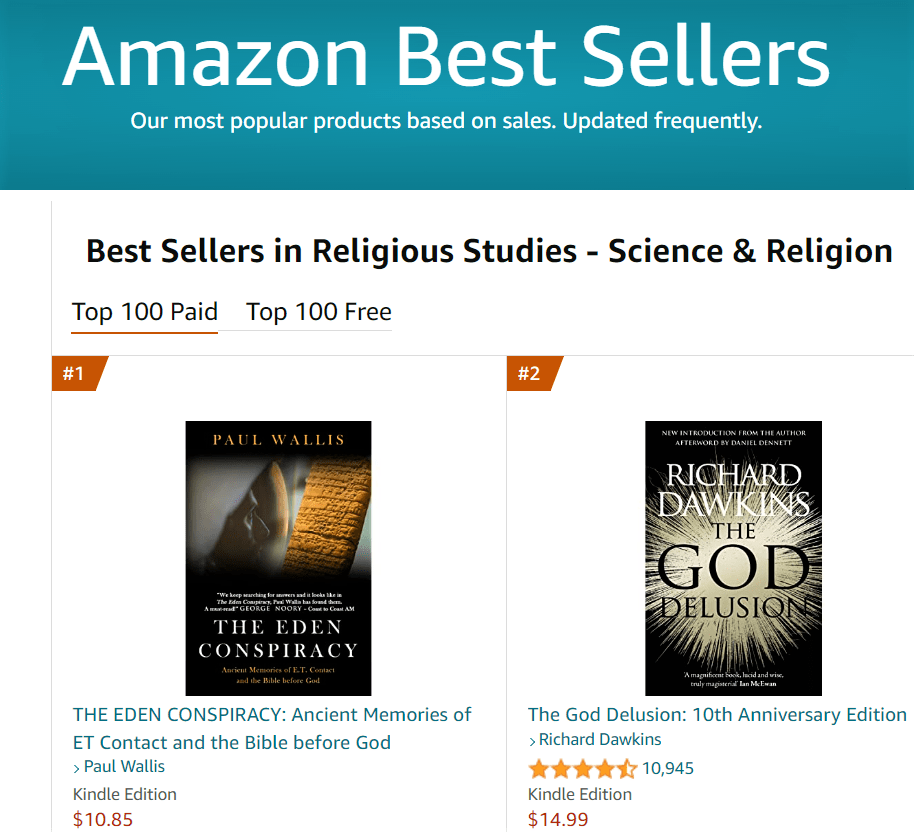Viewport: 914px width, 832px height.
Task: Open the Top 100 Free tab
Action: click(318, 312)
